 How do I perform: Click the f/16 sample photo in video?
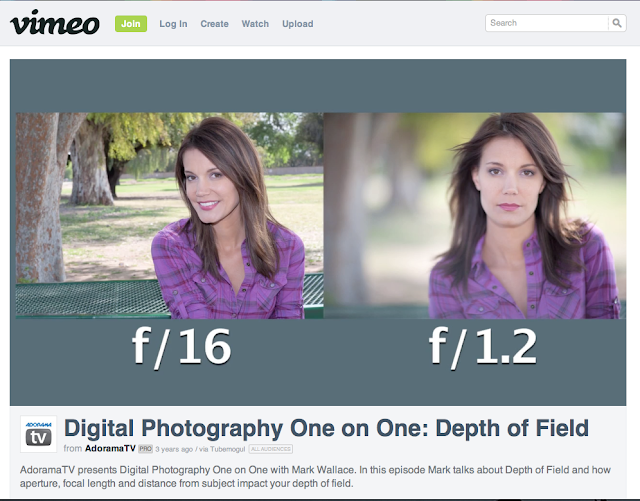coord(169,216)
